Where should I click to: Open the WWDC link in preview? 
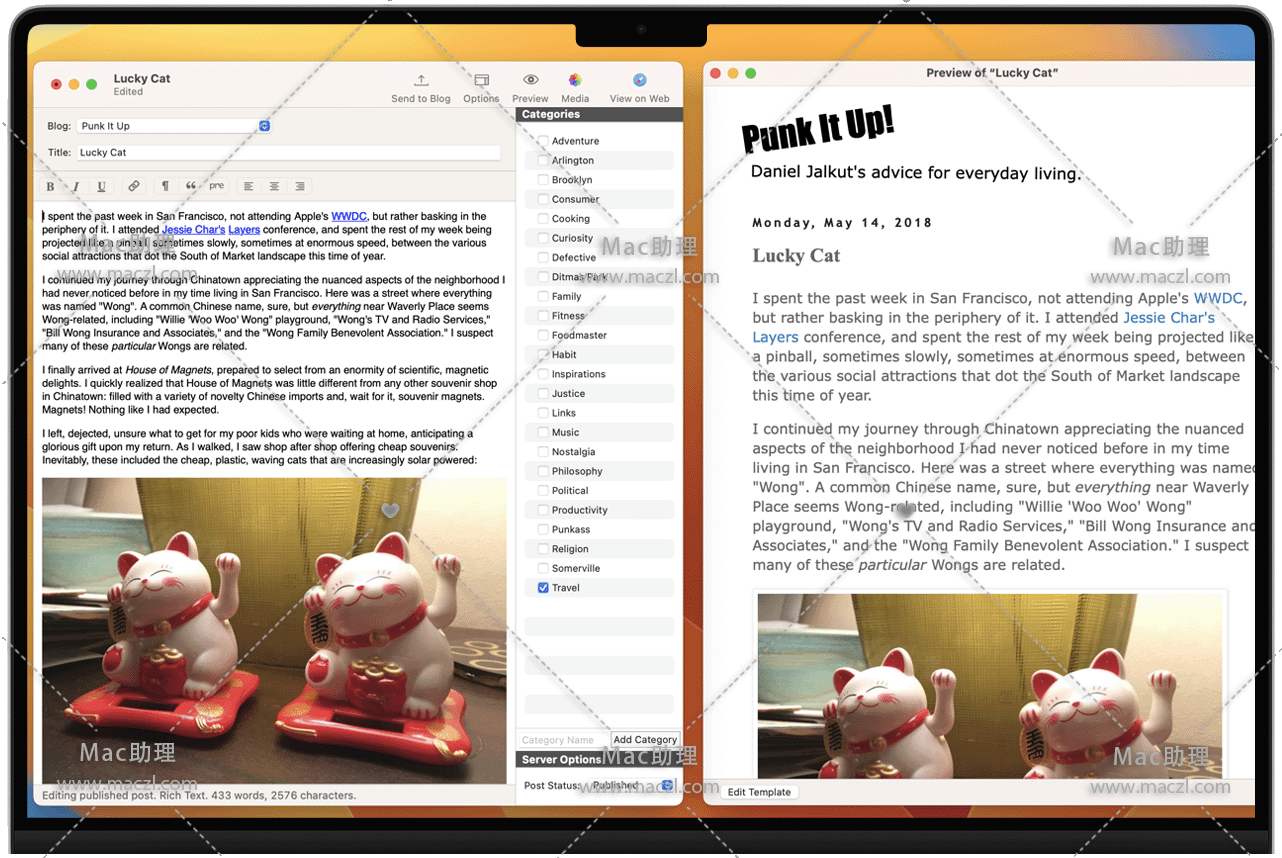point(1217,298)
